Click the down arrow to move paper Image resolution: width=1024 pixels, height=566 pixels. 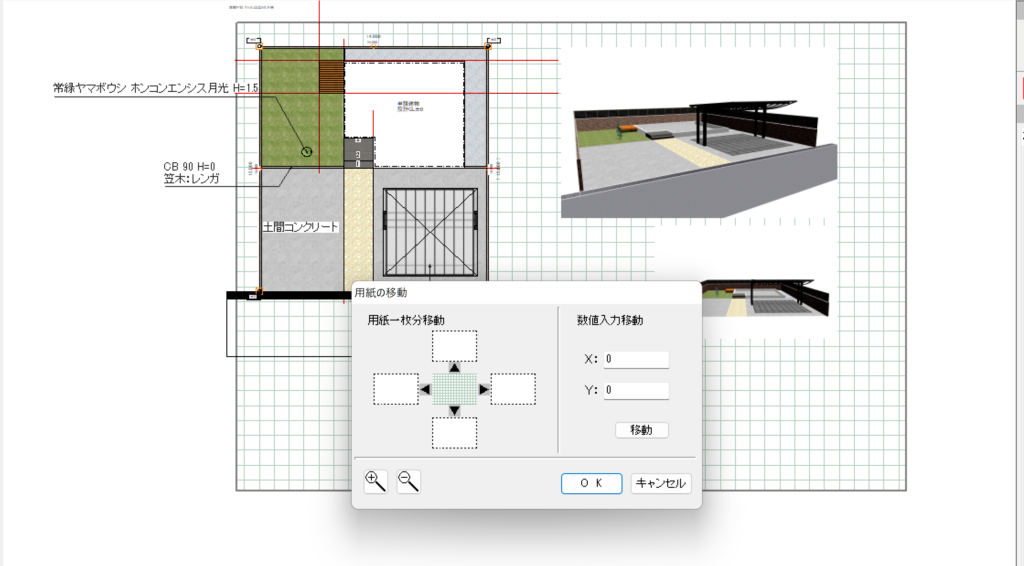point(454,410)
